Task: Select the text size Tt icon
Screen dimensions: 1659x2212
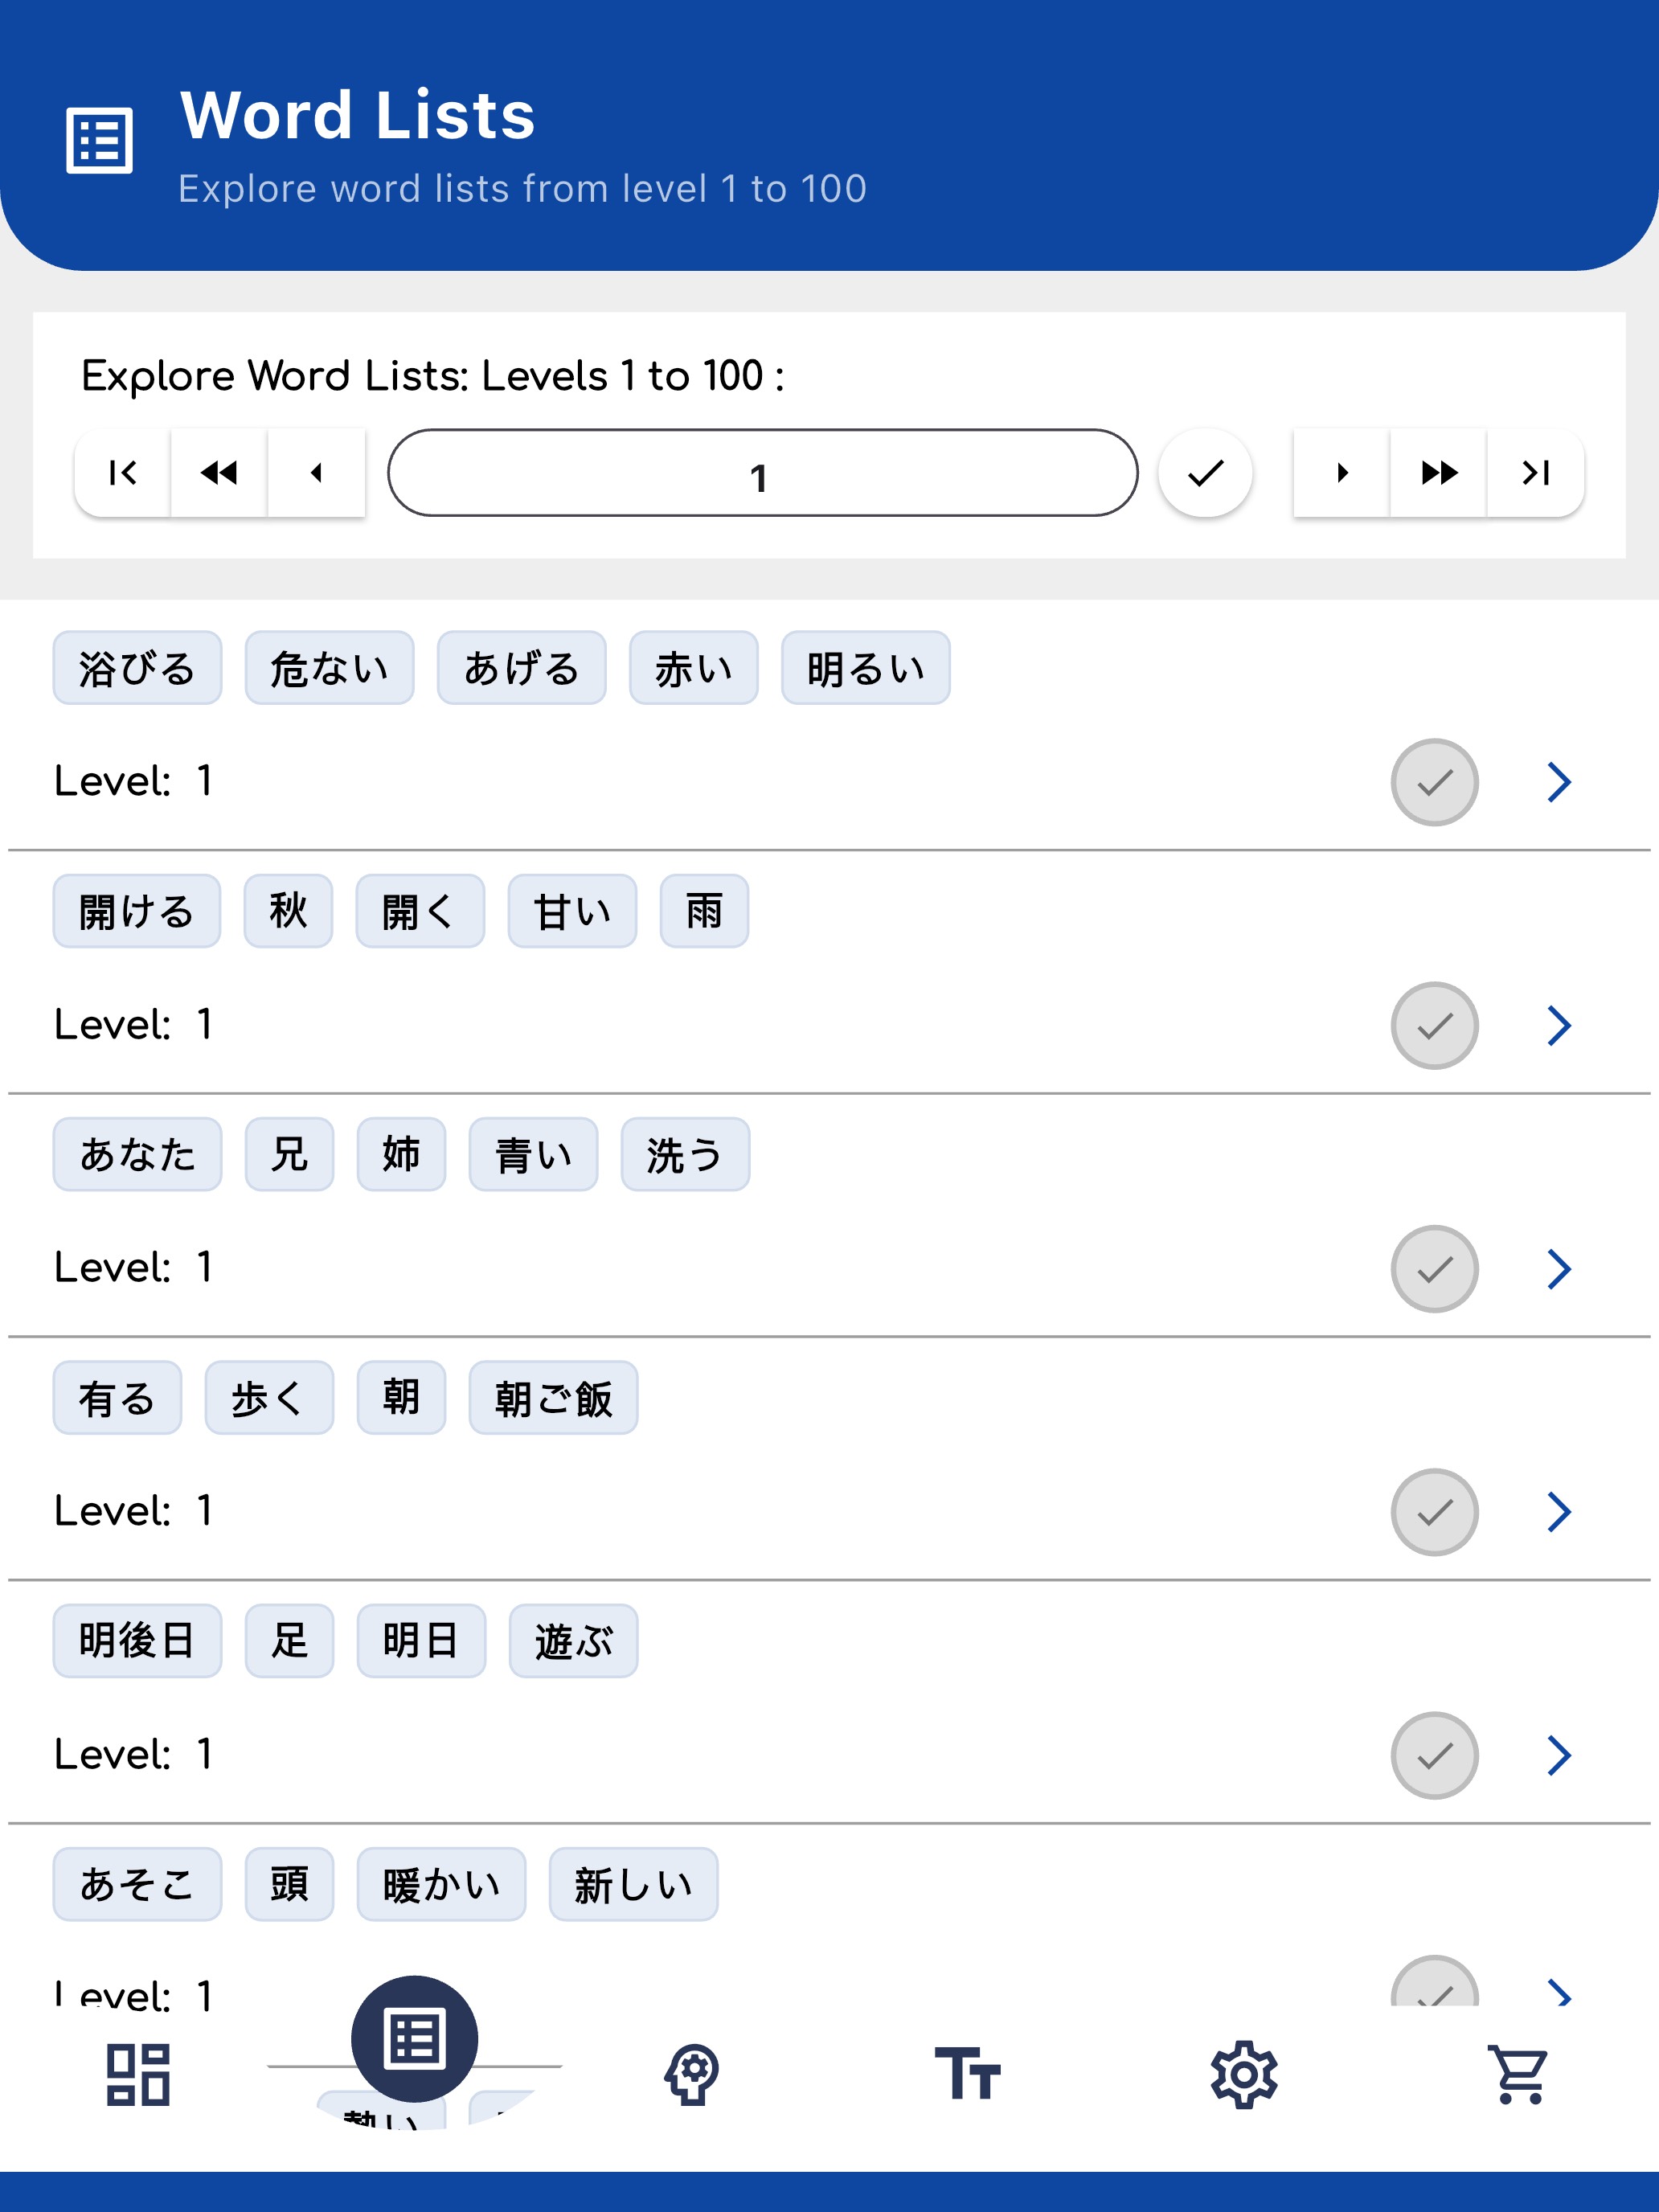Action: [x=968, y=2074]
